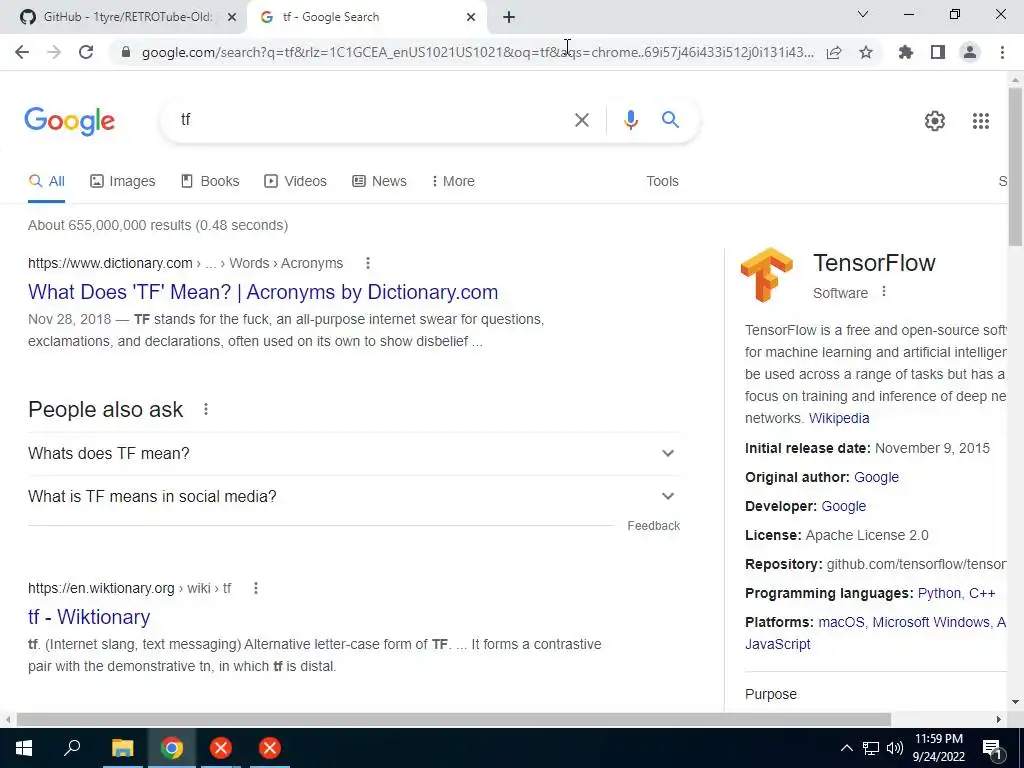
Task: Click the voice search microphone icon
Action: pos(630,120)
